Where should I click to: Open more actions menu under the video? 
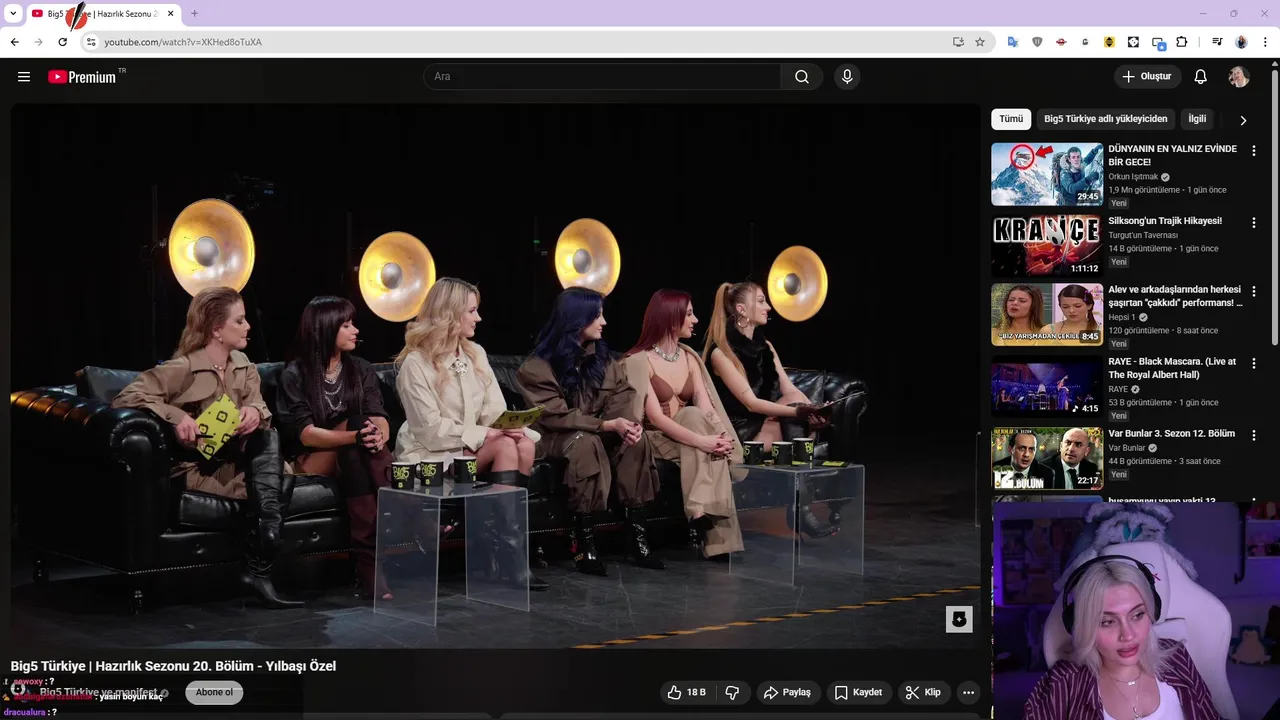coord(968,692)
